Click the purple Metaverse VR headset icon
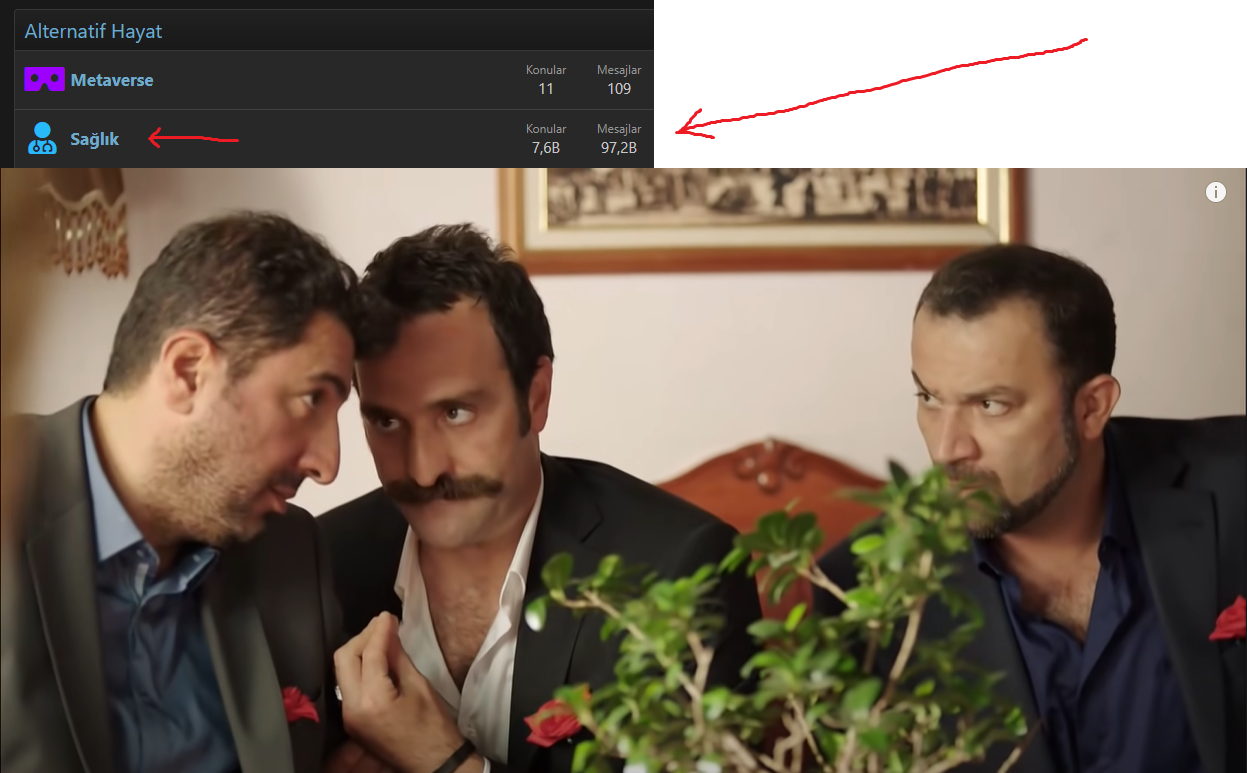Screen dimensions: 1247x773 click(x=44, y=80)
